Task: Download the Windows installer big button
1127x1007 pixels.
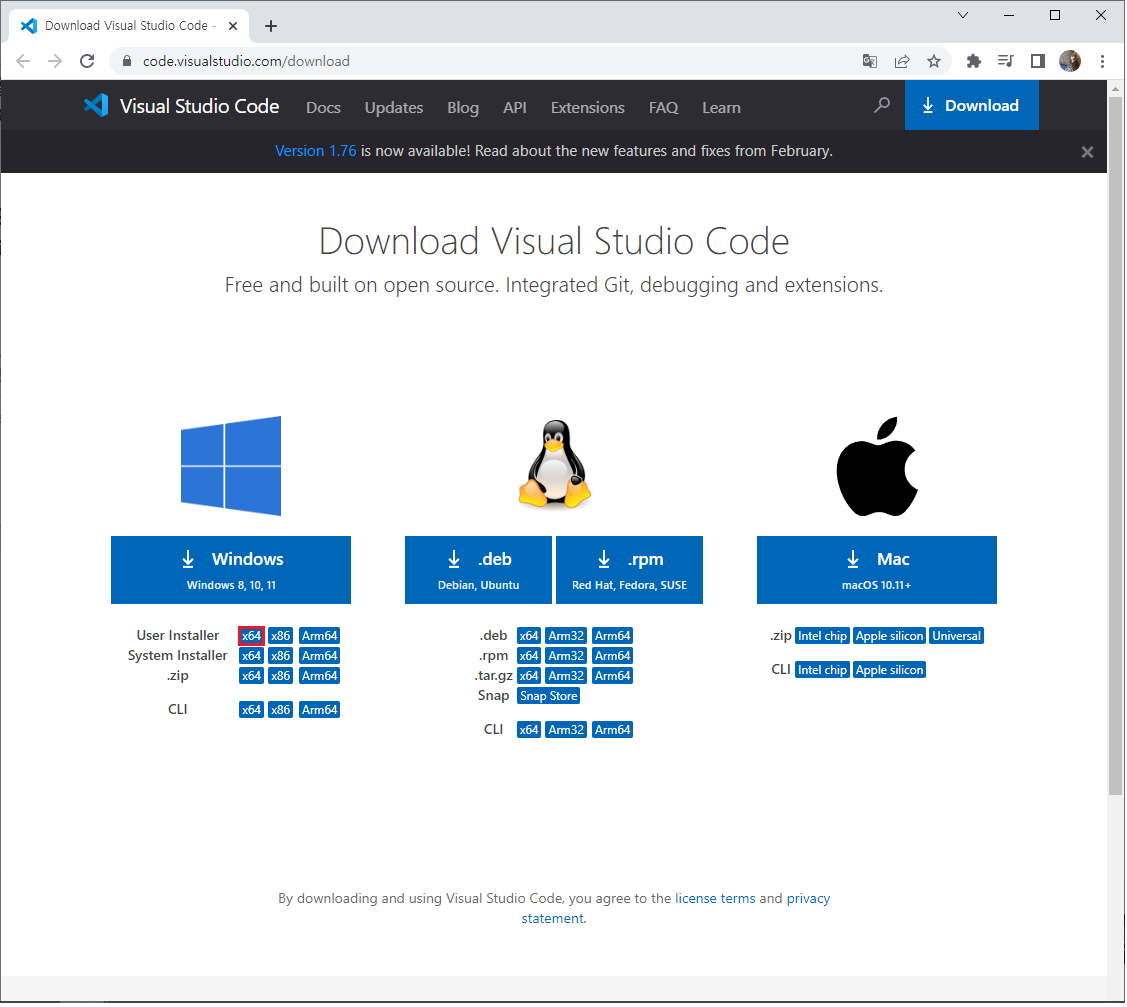Action: click(x=231, y=570)
